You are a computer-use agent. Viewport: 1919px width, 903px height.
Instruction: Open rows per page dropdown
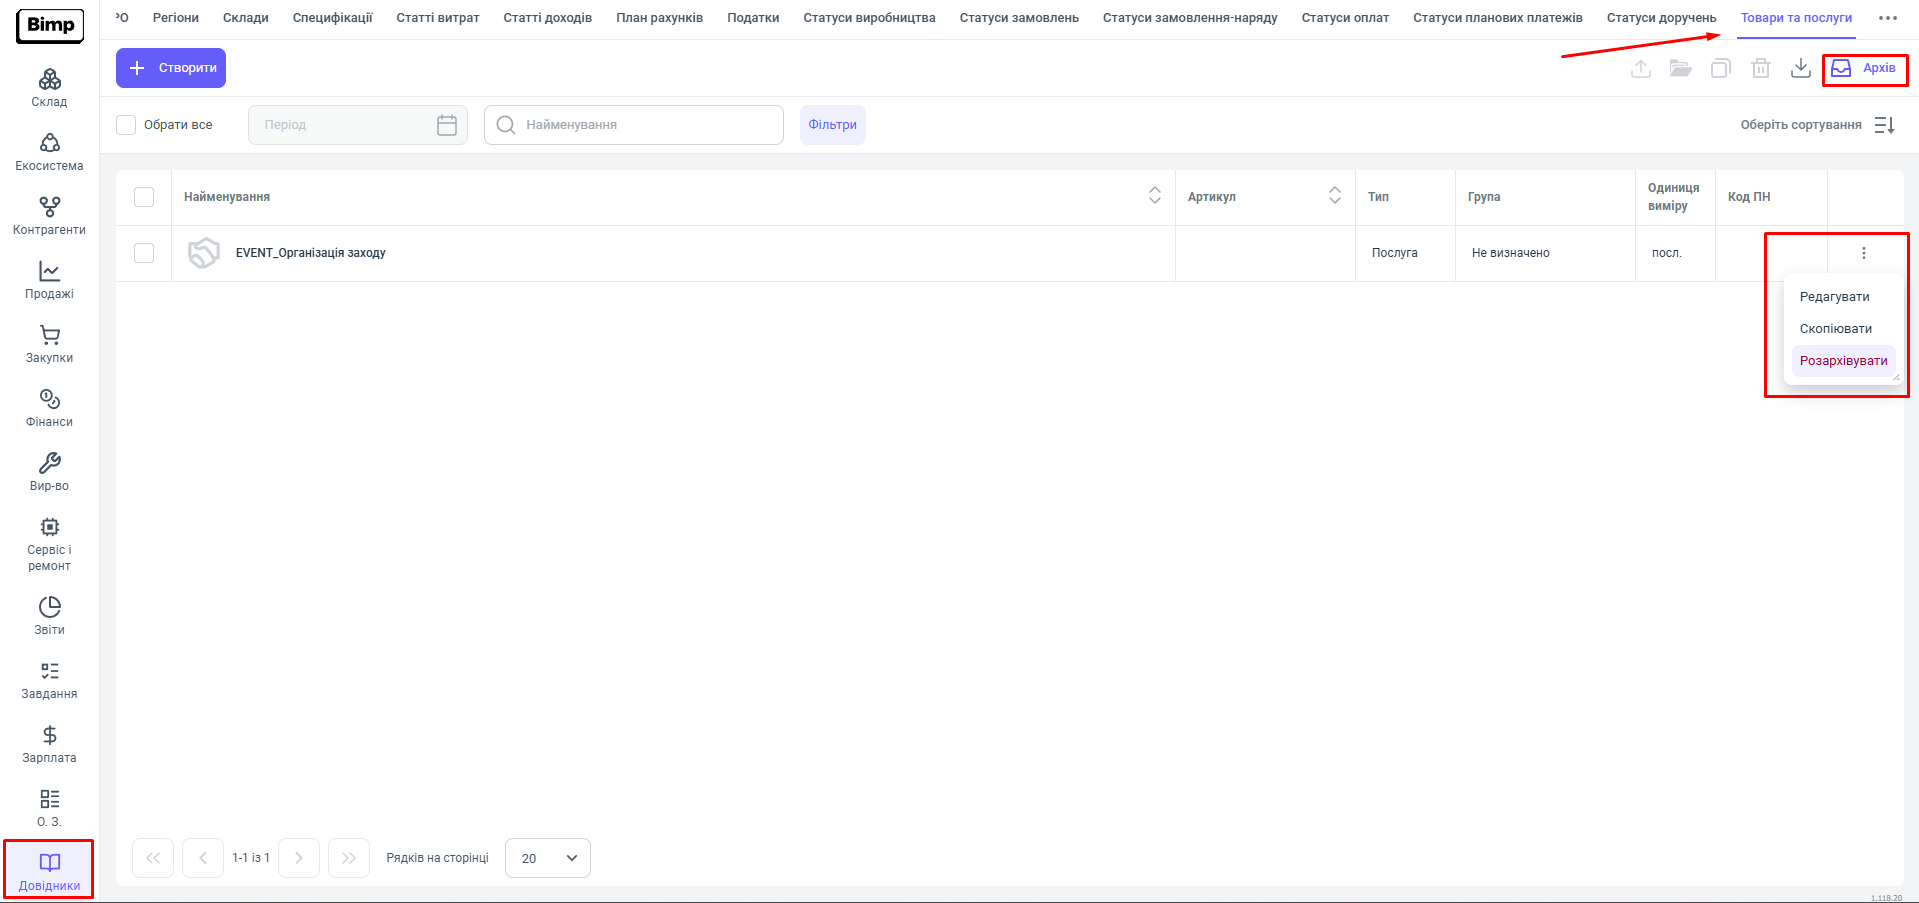point(548,858)
